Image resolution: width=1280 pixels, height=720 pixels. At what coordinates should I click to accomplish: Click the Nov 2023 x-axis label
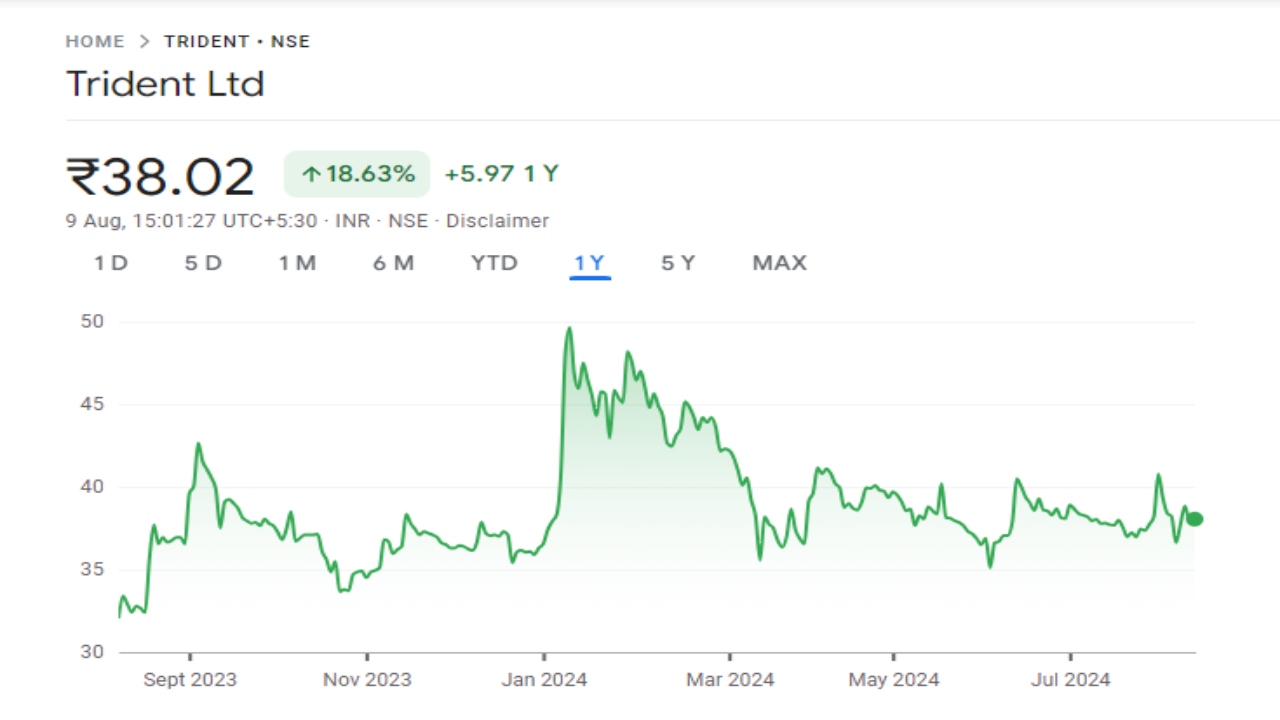pyautogui.click(x=367, y=679)
